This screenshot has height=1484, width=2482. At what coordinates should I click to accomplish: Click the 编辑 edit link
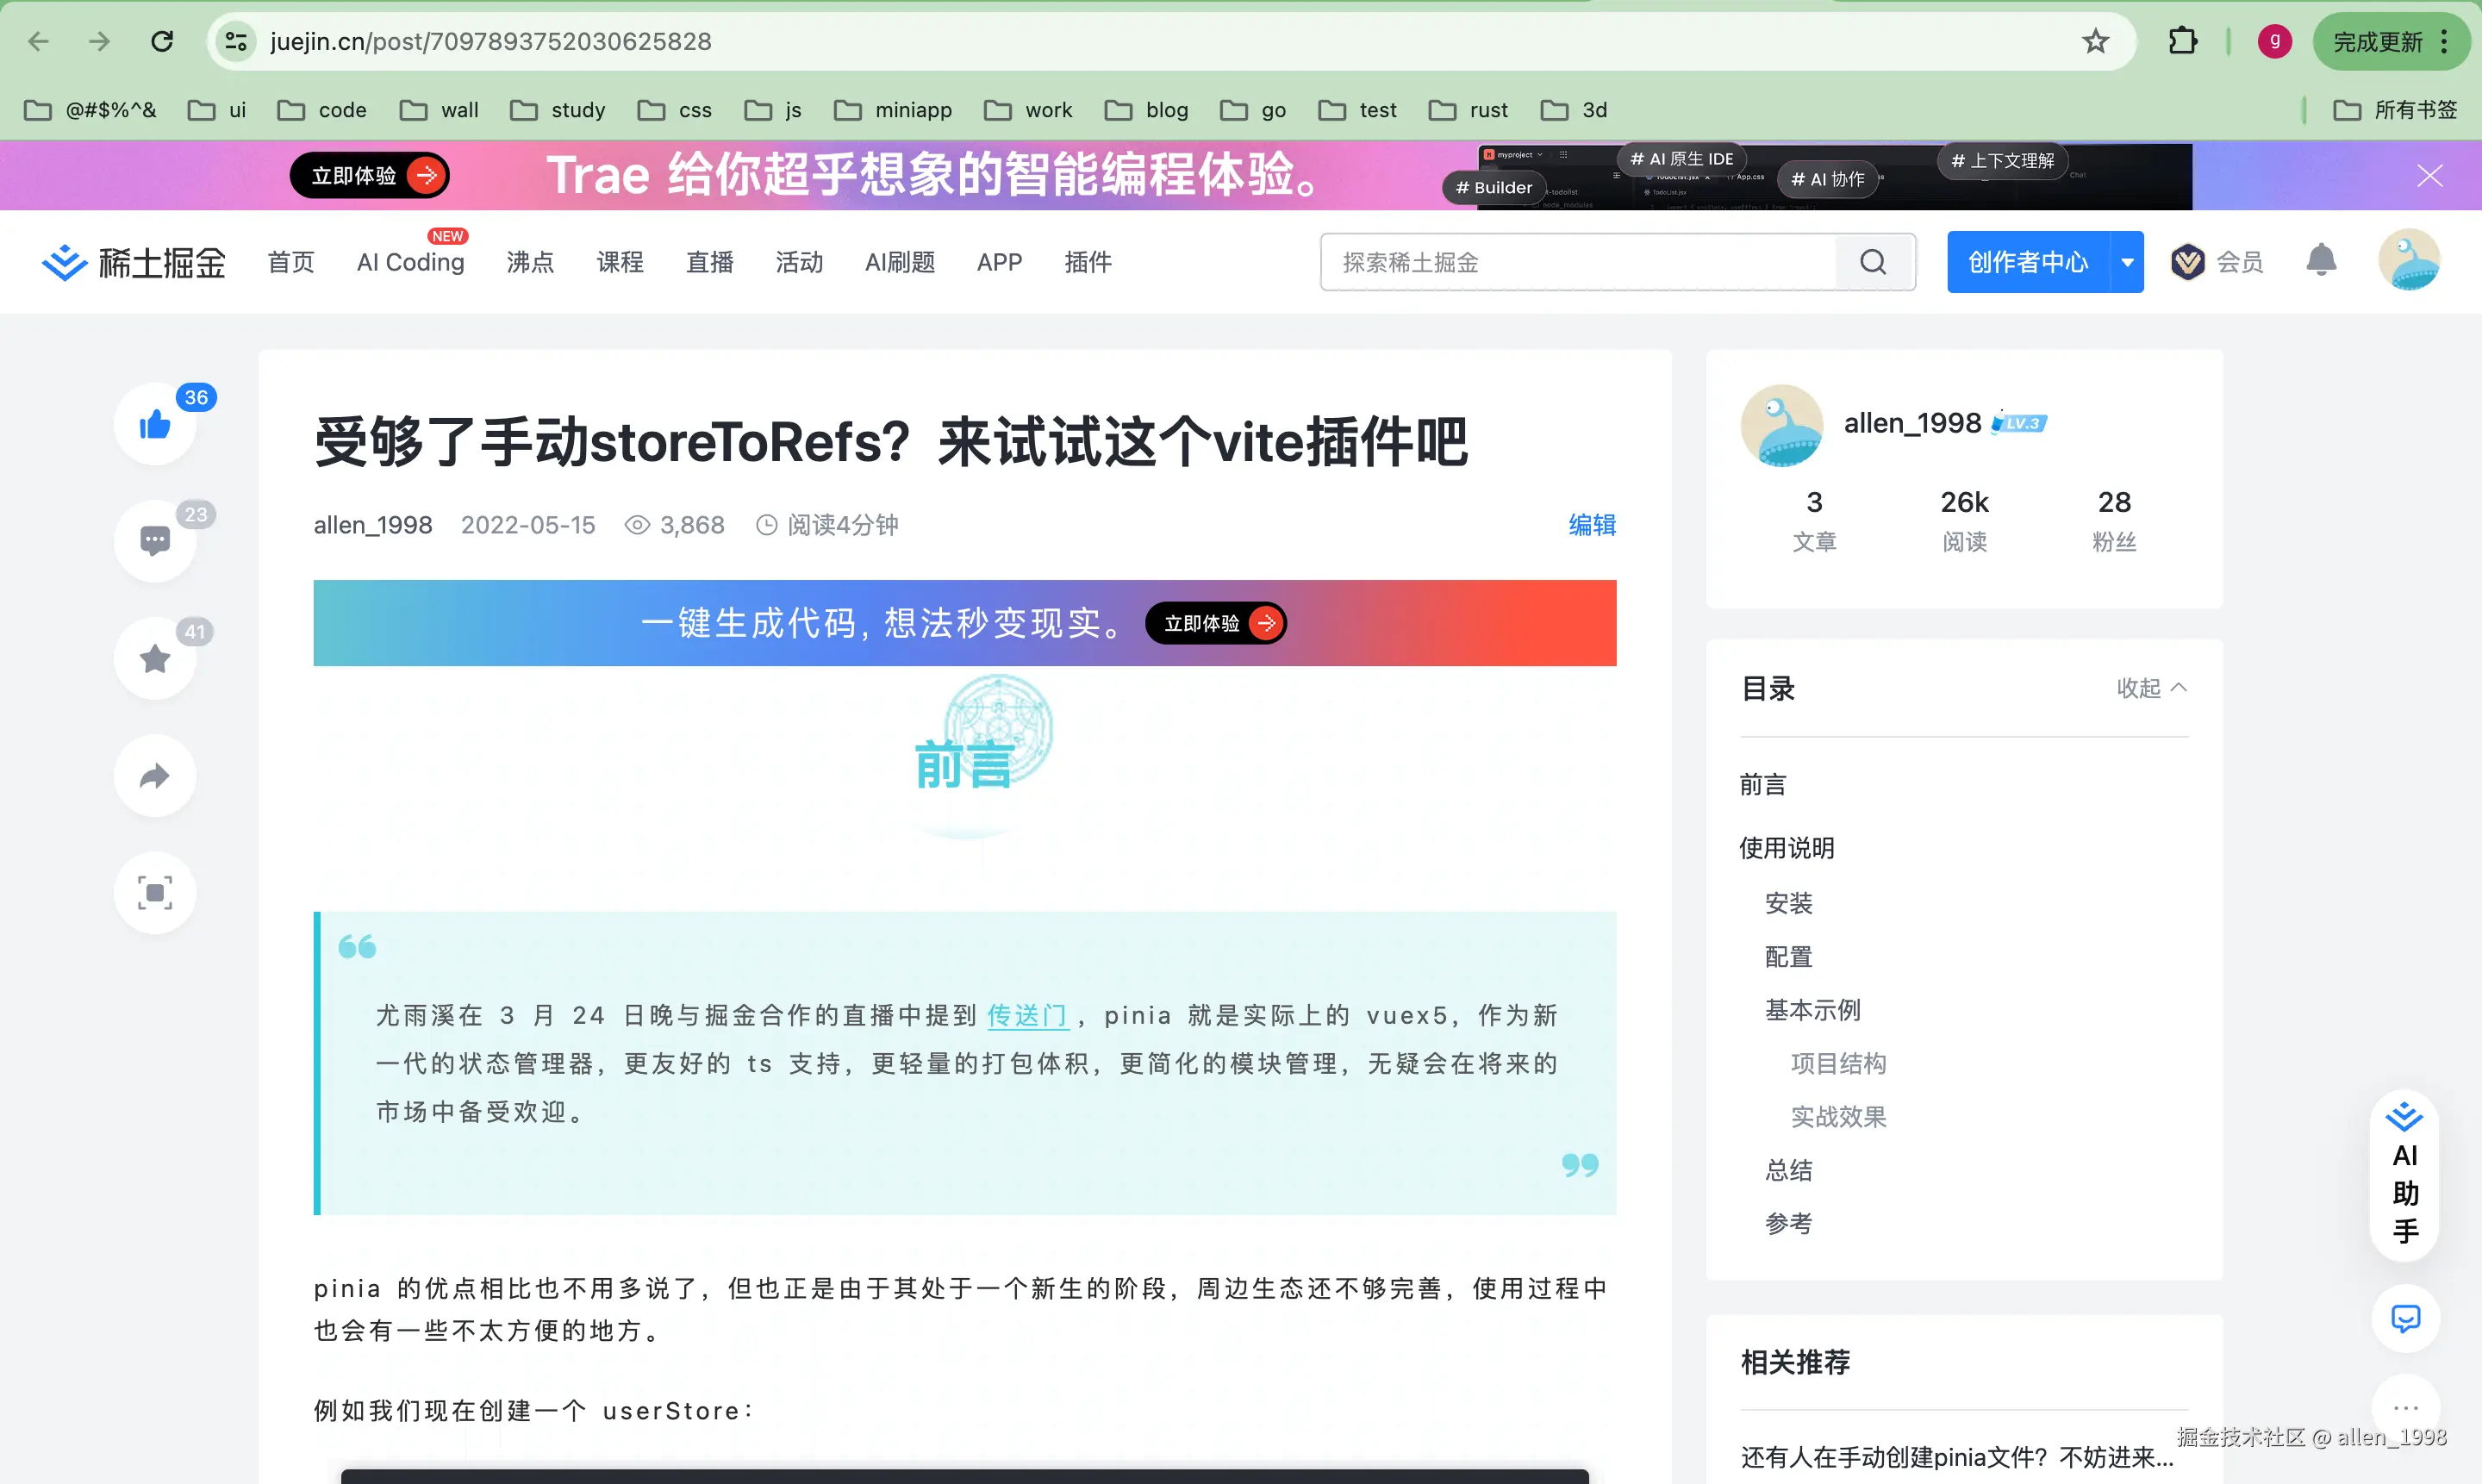[x=1591, y=525]
